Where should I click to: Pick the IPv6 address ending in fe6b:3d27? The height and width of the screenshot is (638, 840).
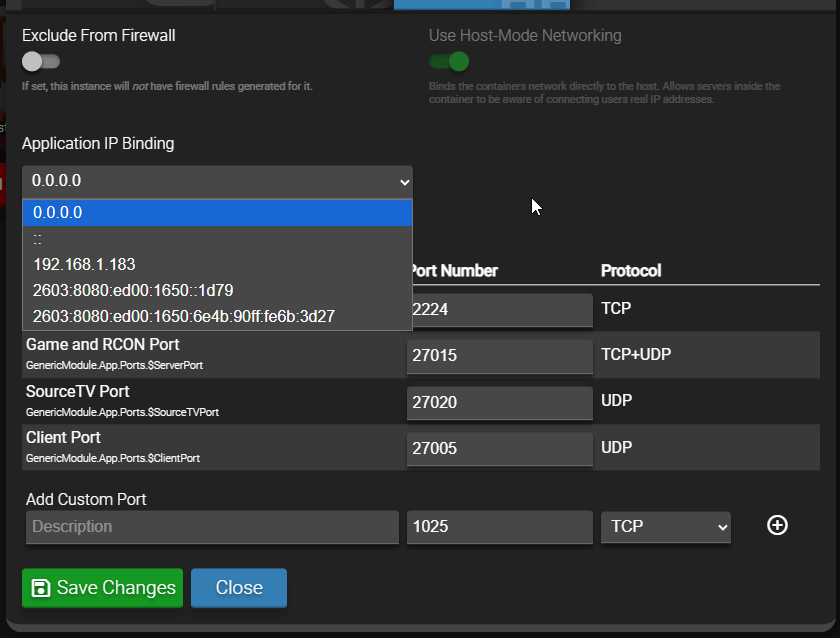click(217, 317)
